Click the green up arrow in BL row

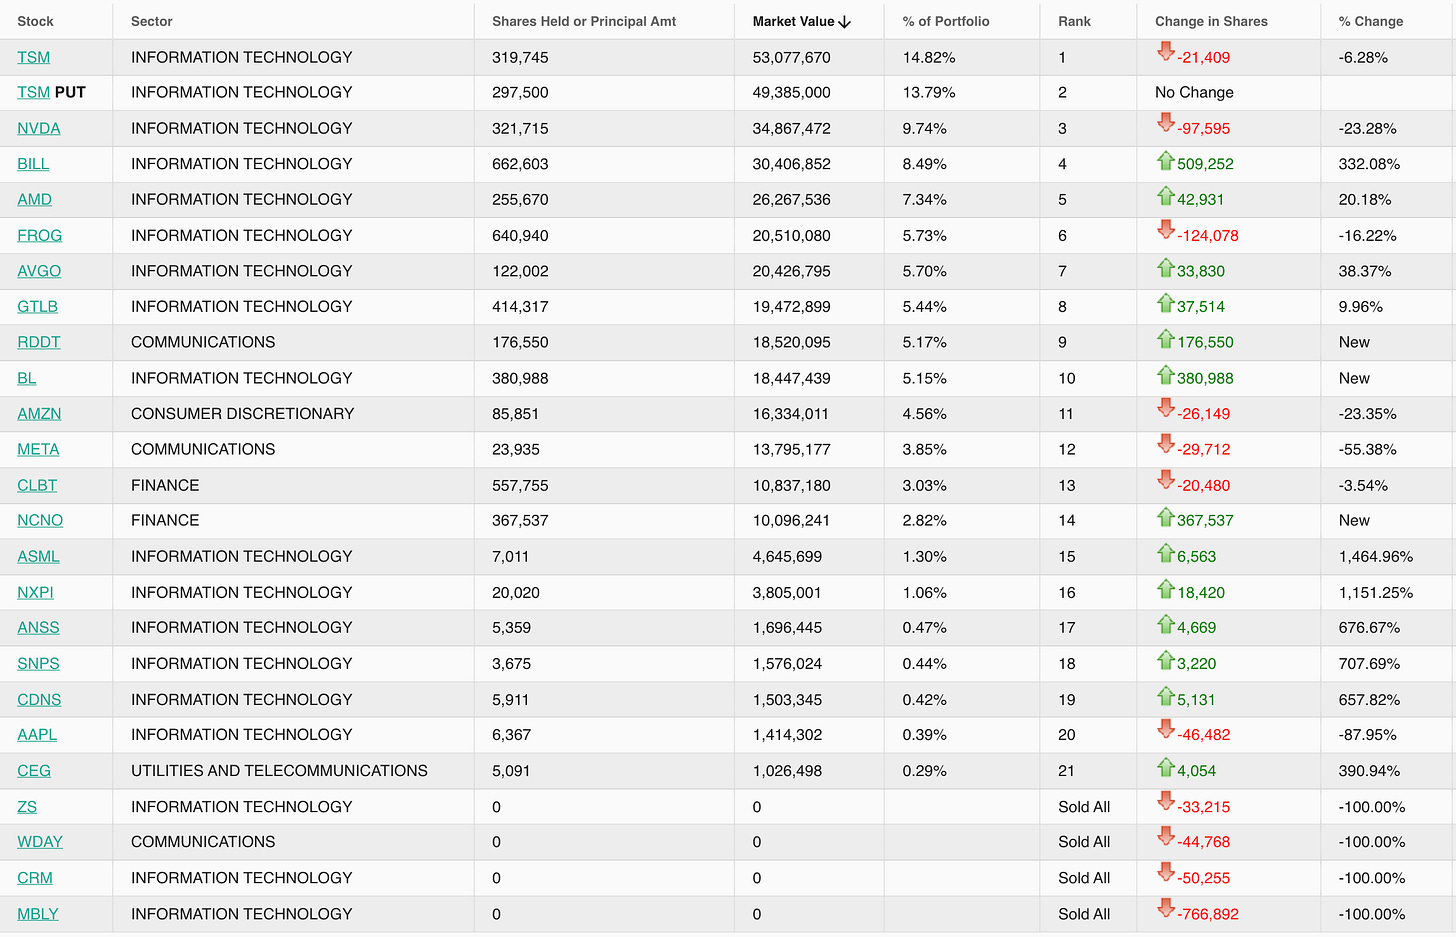pos(1165,374)
